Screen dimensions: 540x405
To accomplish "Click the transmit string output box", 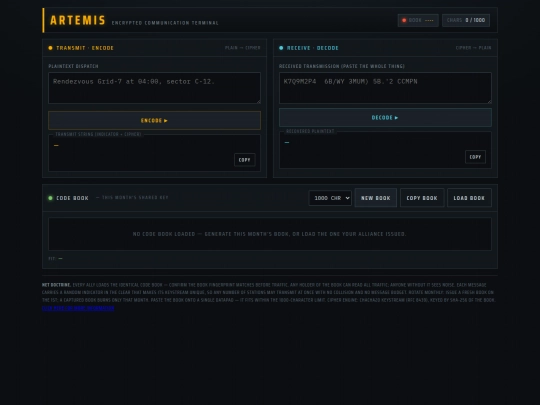I will 154,153.
